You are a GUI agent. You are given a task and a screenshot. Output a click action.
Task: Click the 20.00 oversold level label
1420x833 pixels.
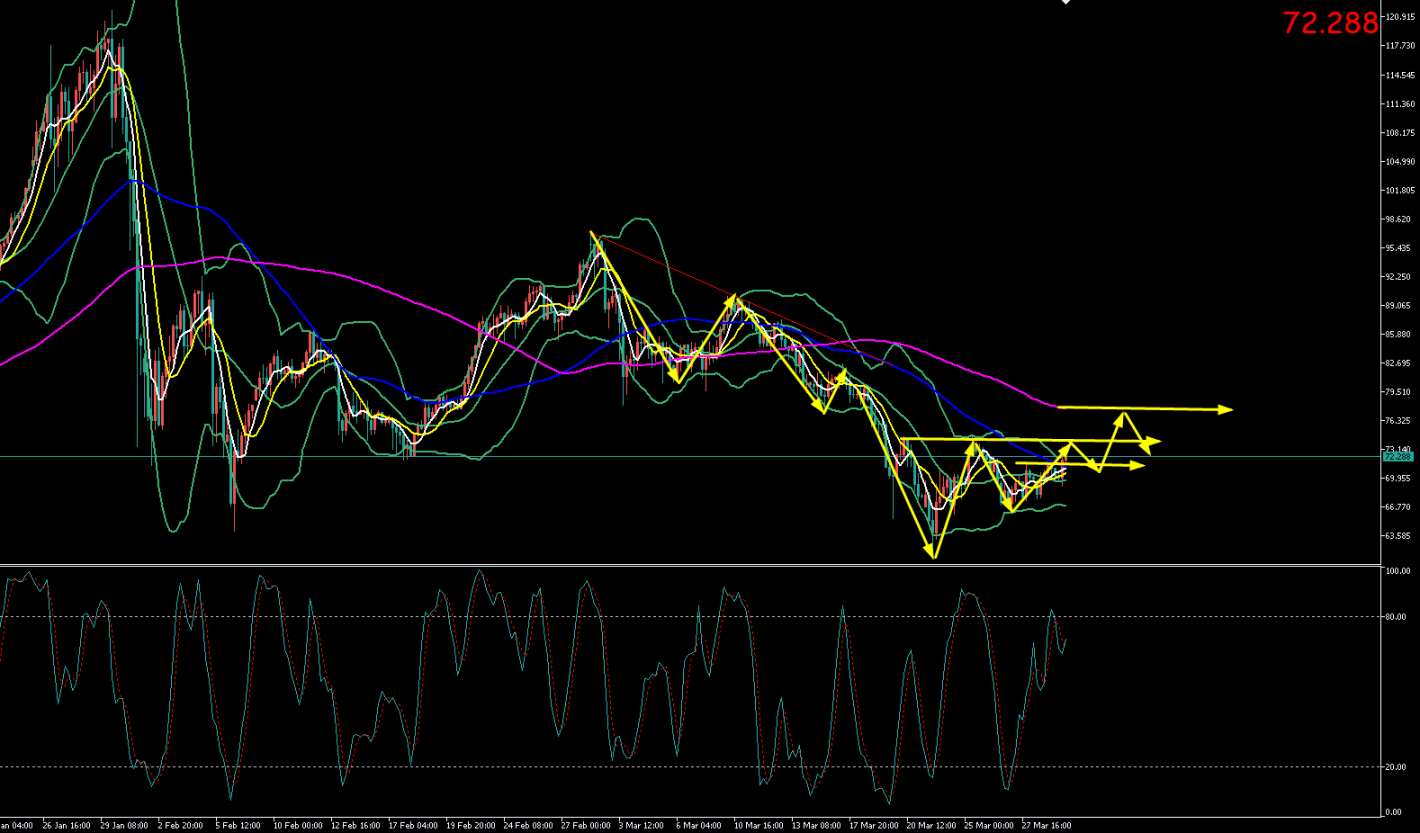coord(1396,767)
